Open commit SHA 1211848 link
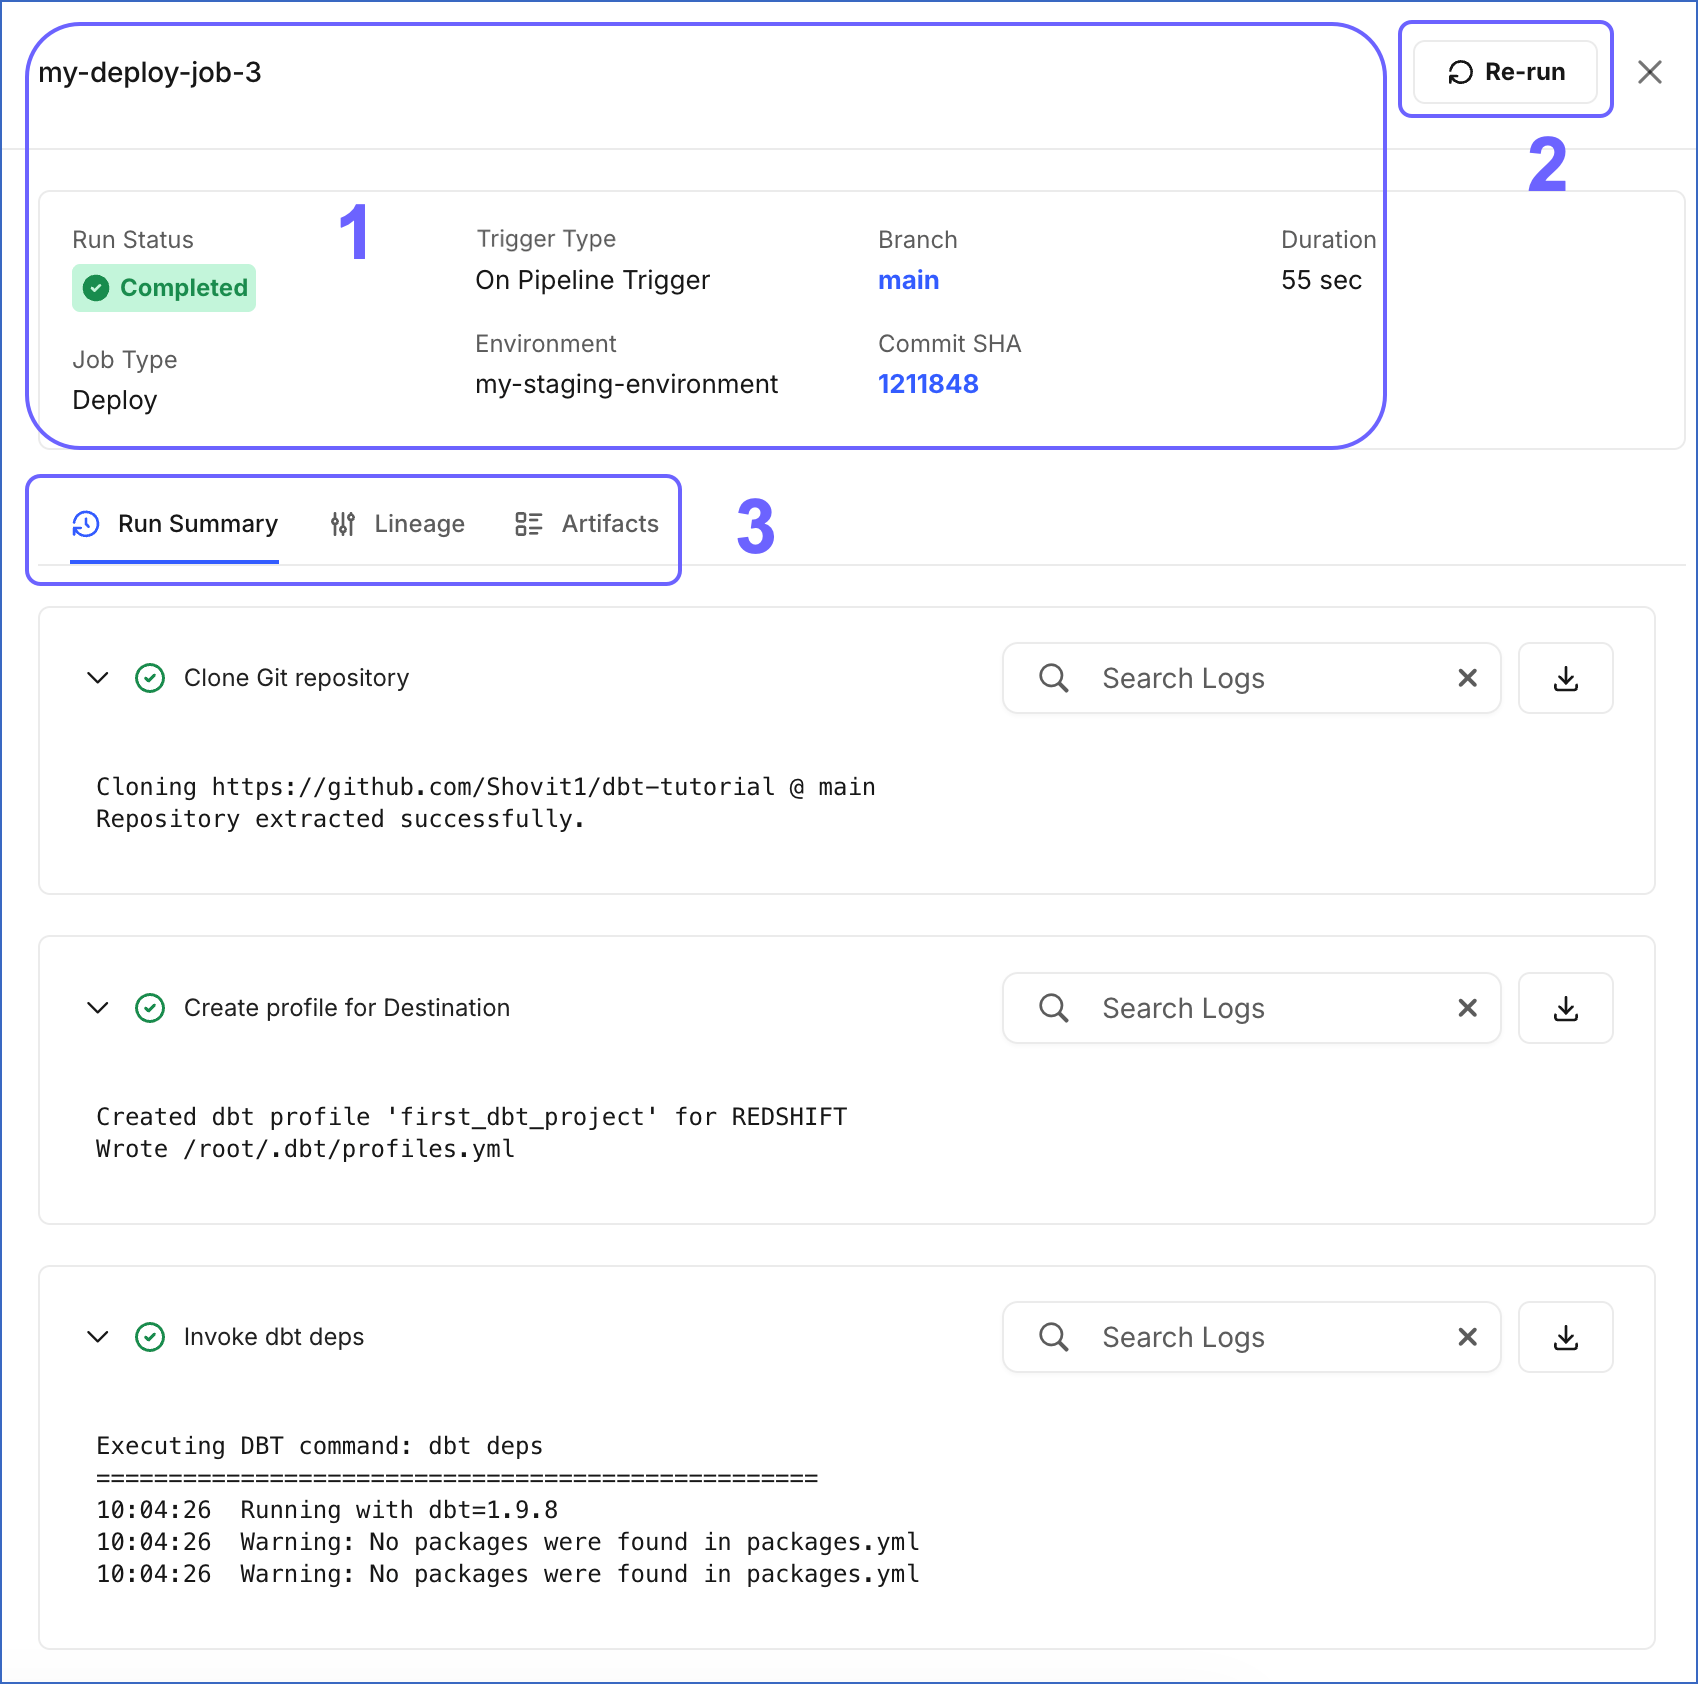The width and height of the screenshot is (1698, 1684). (x=928, y=384)
